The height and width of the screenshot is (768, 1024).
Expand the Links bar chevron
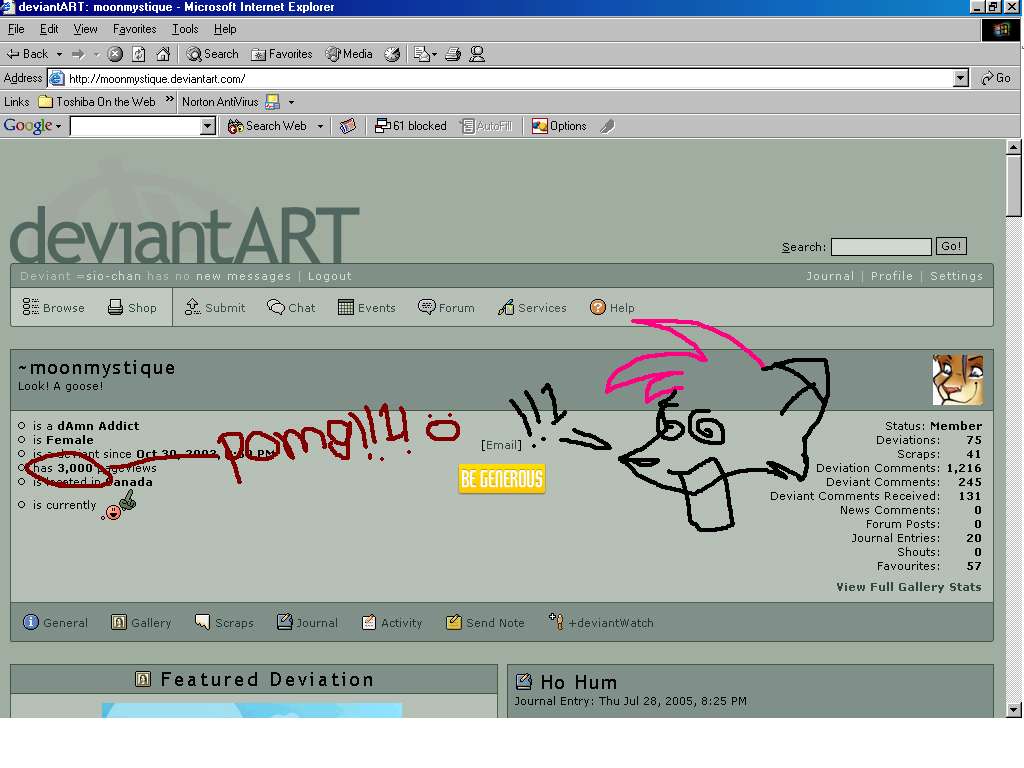[x=170, y=99]
